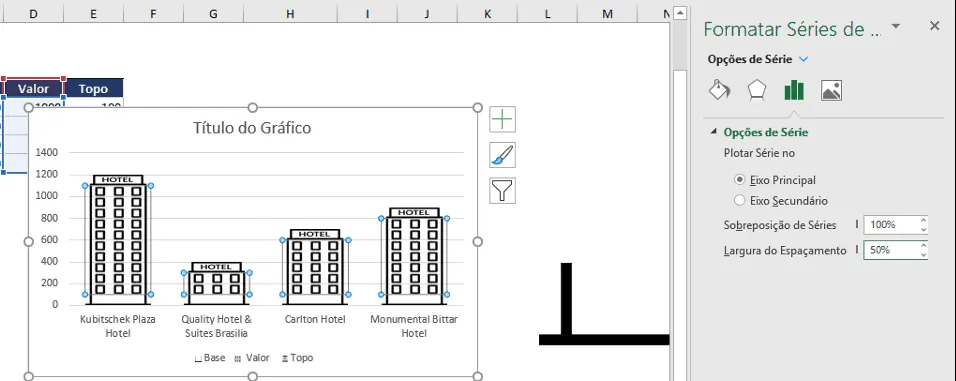Open Chart Filters funnel button
Screen dimensions: 956x381
pos(502,190)
